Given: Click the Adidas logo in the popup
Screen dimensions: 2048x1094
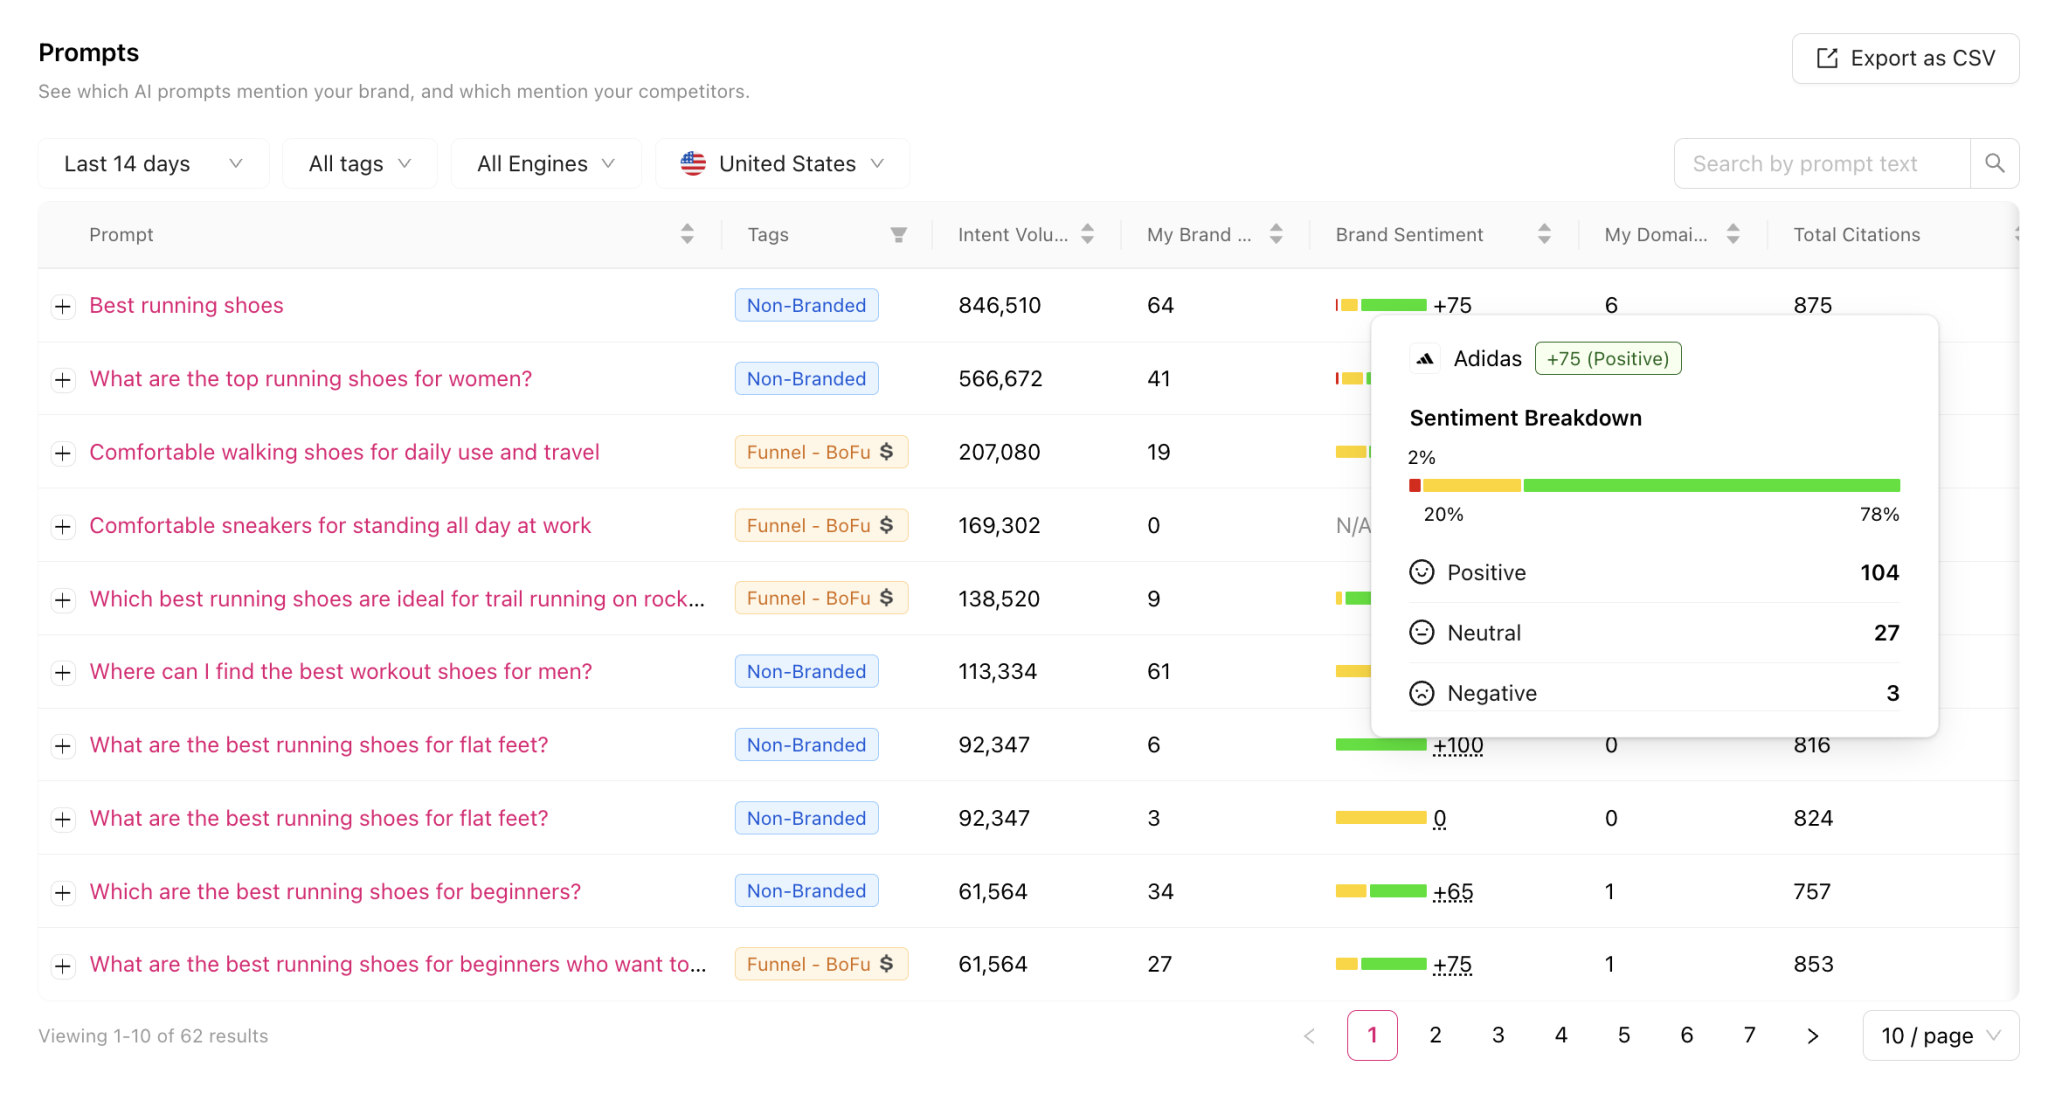Looking at the screenshot, I should pyautogui.click(x=1425, y=358).
